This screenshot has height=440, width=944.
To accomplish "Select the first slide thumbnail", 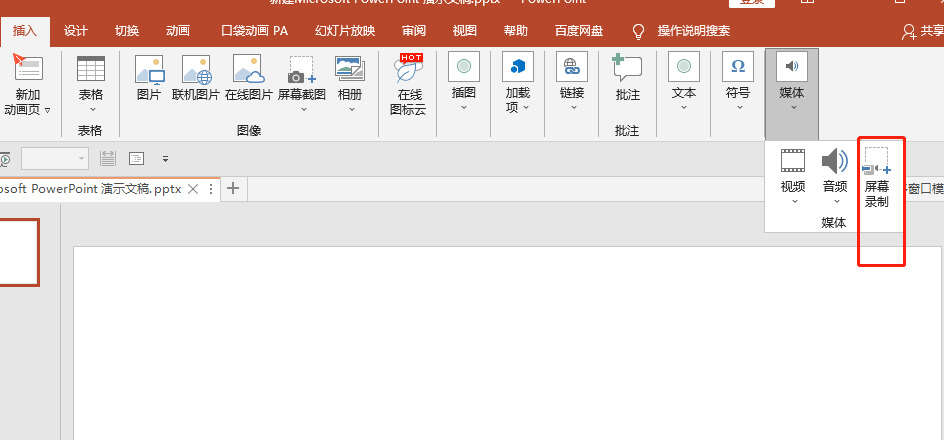I will point(20,252).
